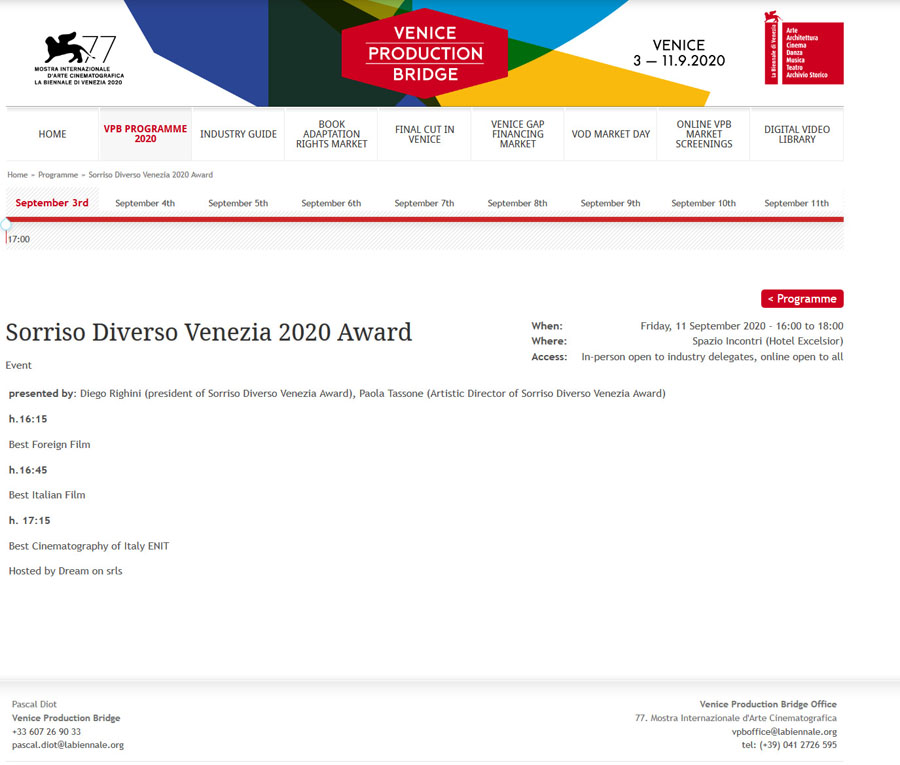This screenshot has width=900, height=765.
Task: Email pascal.diot@labiennale.org
Action: point(68,745)
